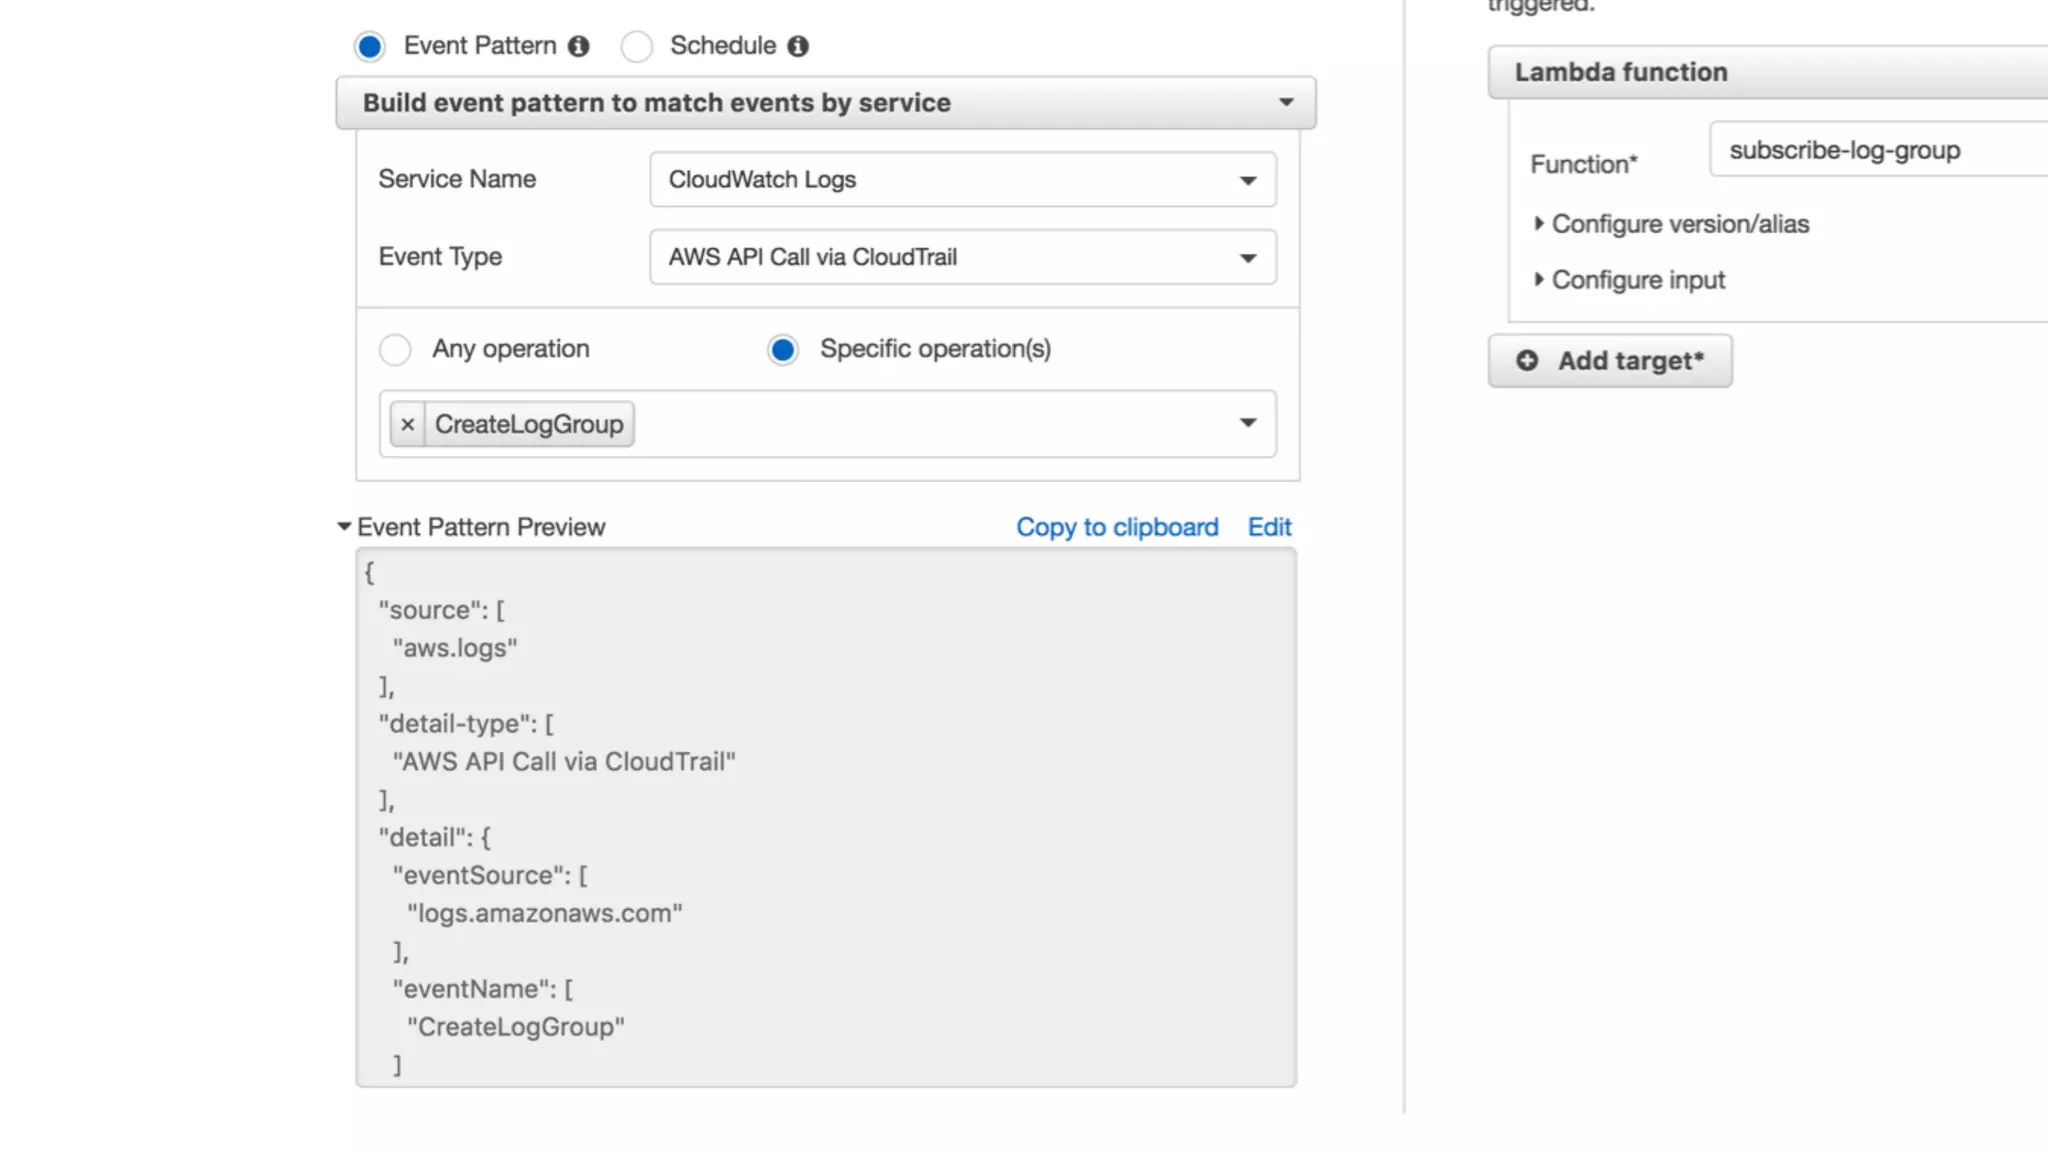Click the Add target button
This screenshot has width=2048, height=1152.
1610,360
